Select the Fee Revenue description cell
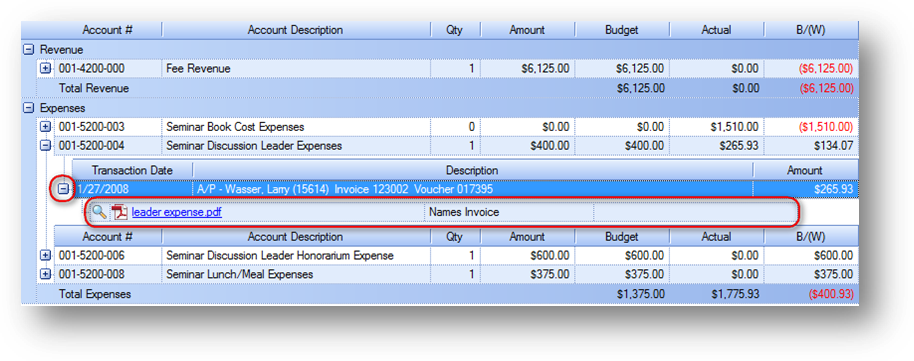This screenshot has height=361, width=914. coord(296,69)
